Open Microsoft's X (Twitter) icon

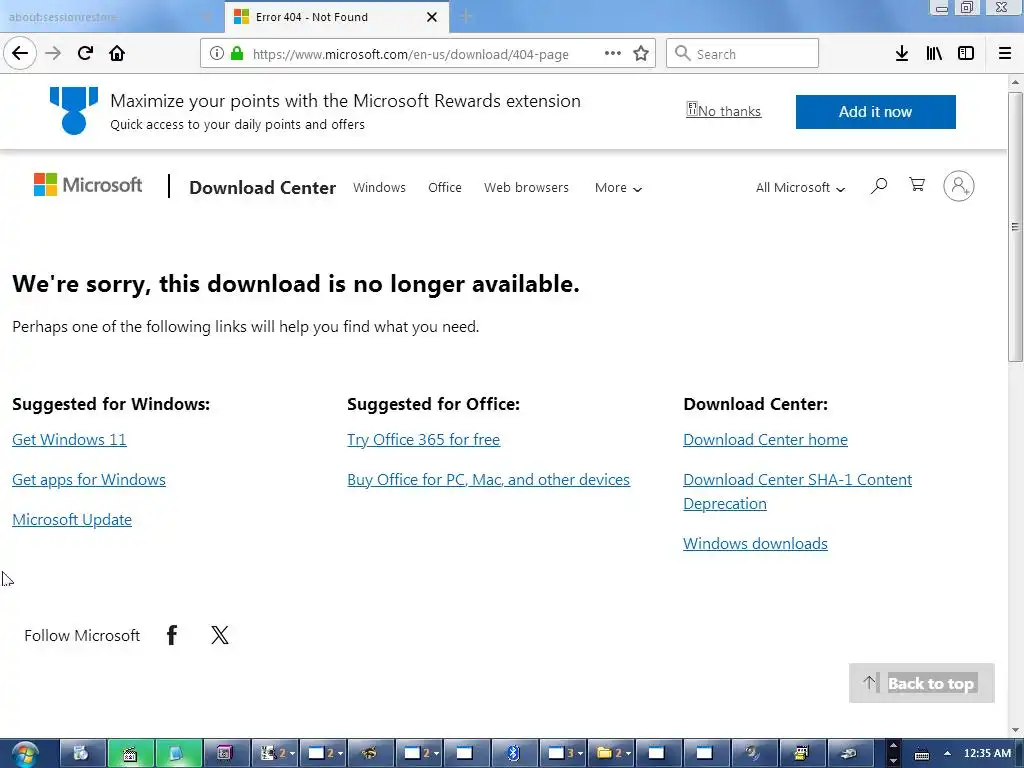(x=220, y=635)
